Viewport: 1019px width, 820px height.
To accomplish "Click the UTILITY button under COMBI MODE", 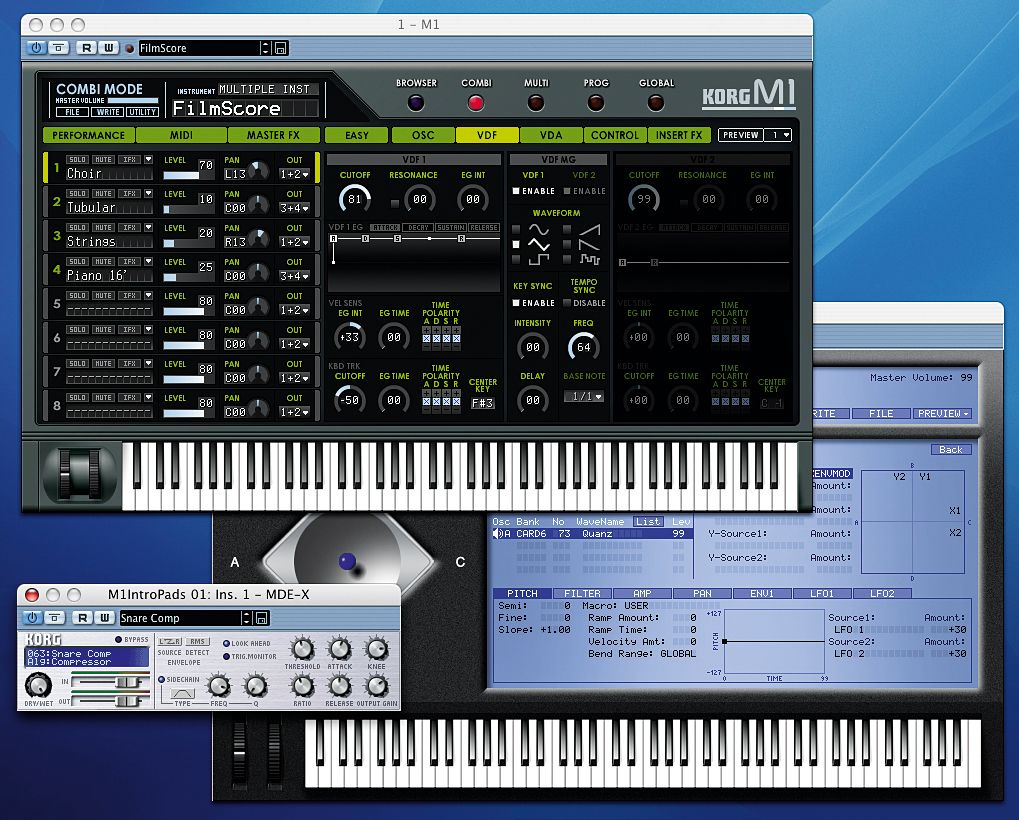I will (x=142, y=112).
